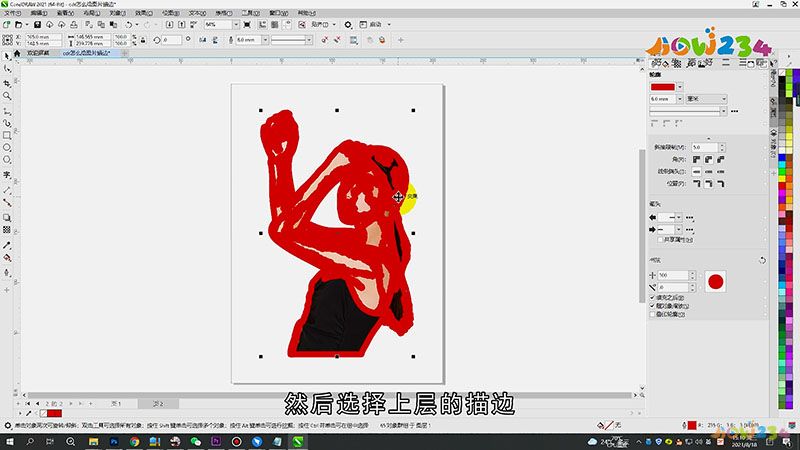Click the New document icon
Image resolution: width=800 pixels, height=450 pixels.
click(x=7, y=24)
